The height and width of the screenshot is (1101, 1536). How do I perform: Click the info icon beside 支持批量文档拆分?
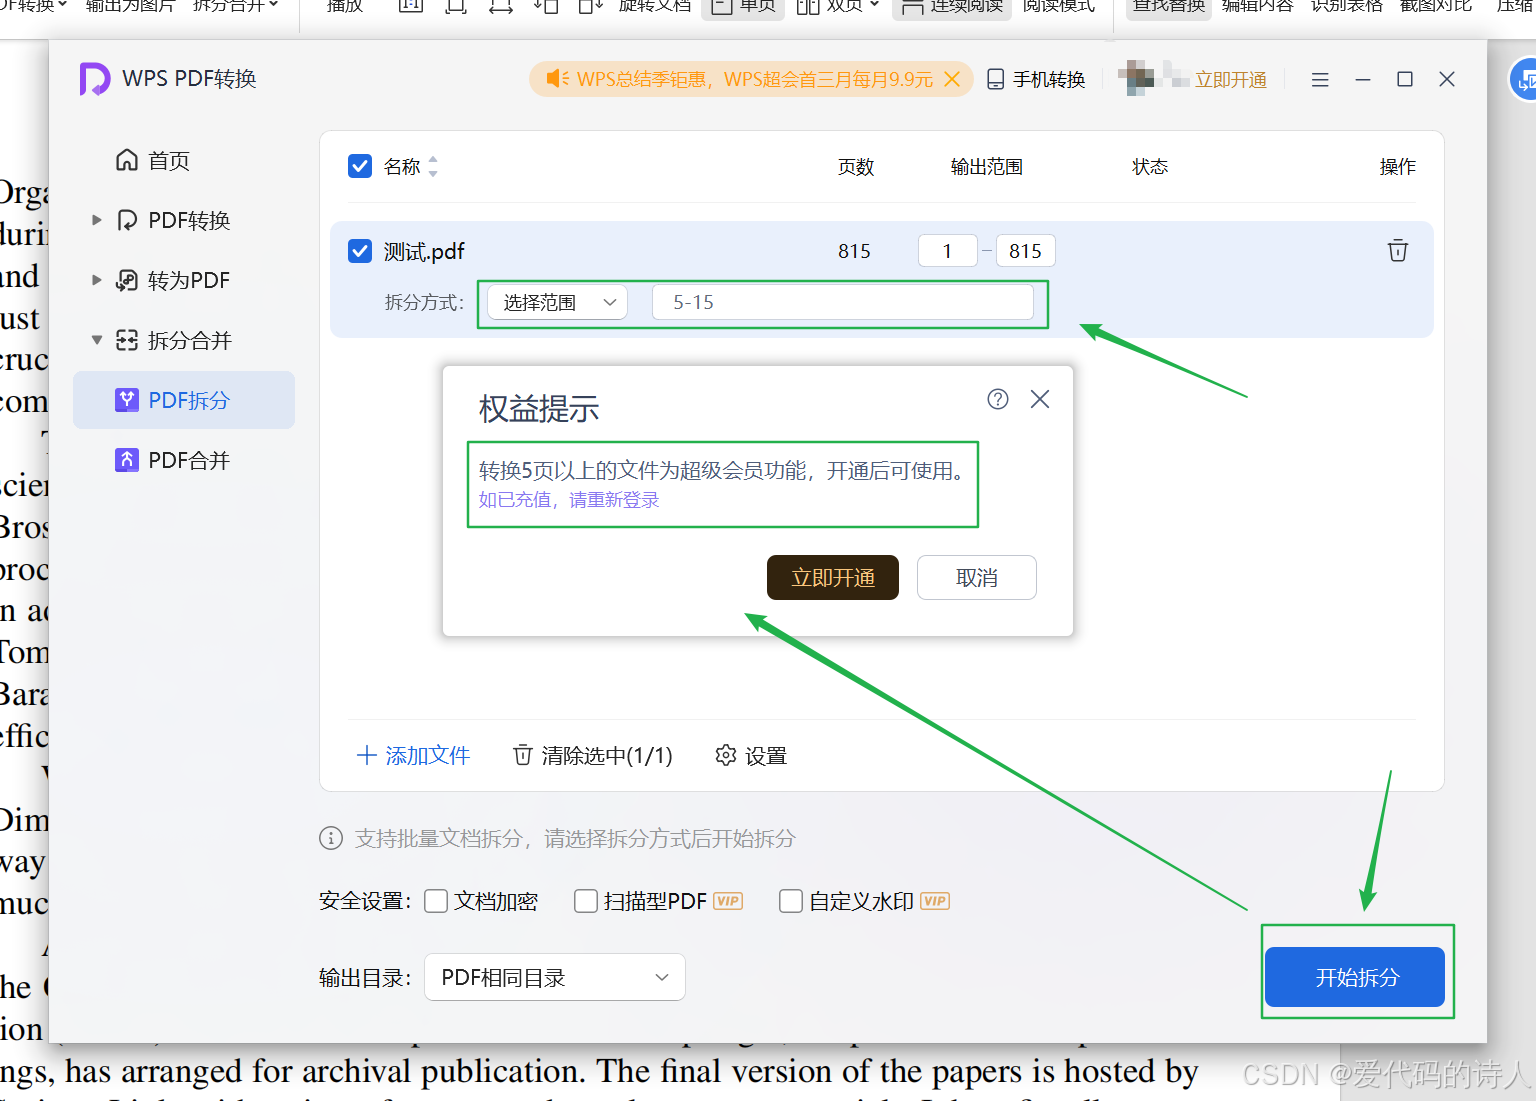click(x=331, y=838)
